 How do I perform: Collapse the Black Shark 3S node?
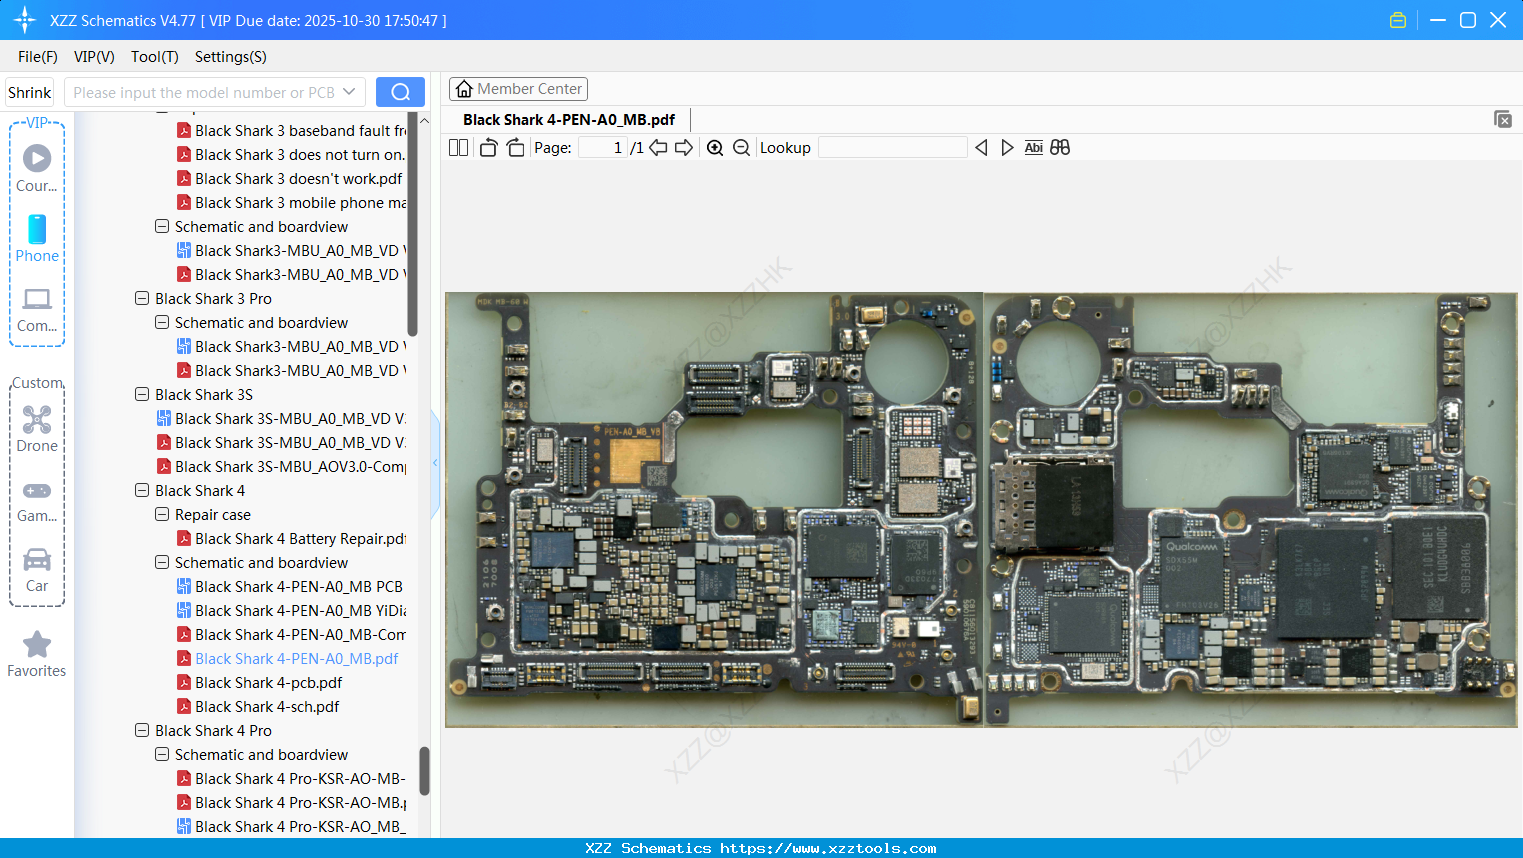coord(142,394)
